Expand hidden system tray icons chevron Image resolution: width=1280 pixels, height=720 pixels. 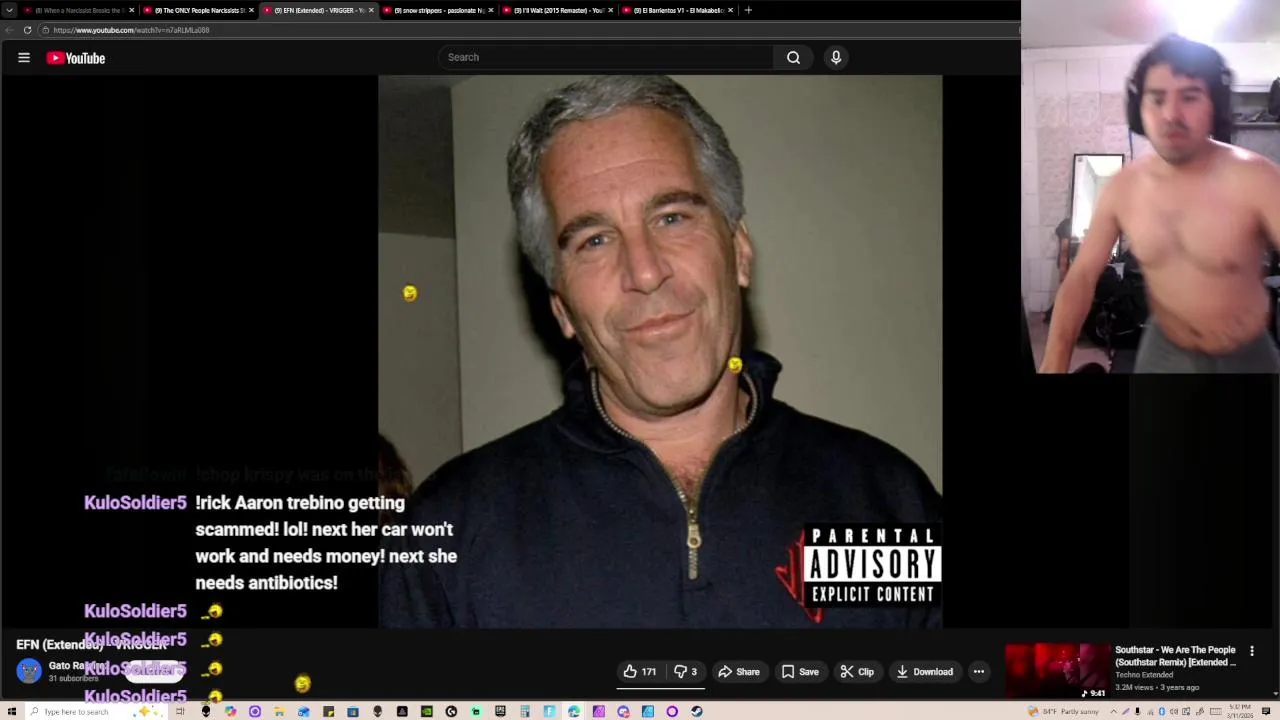coord(1113,711)
